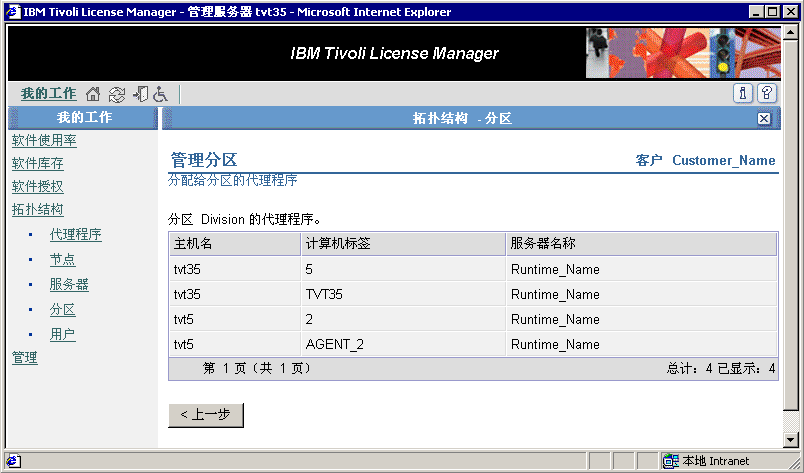Click the 主机名 column header
This screenshot has height=473, width=804.
[235, 244]
